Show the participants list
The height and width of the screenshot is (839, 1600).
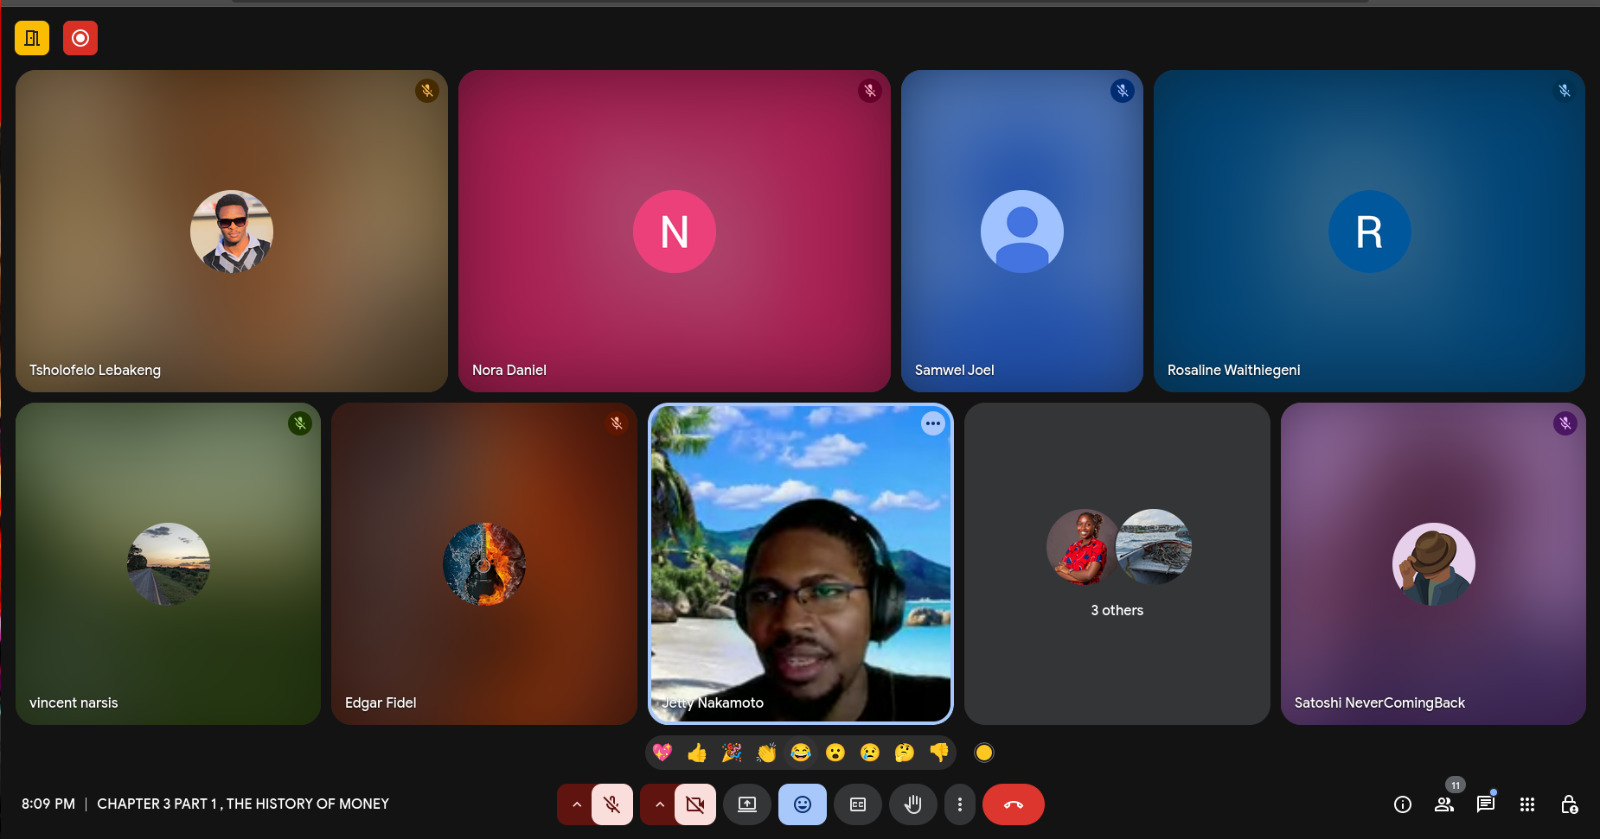point(1444,804)
